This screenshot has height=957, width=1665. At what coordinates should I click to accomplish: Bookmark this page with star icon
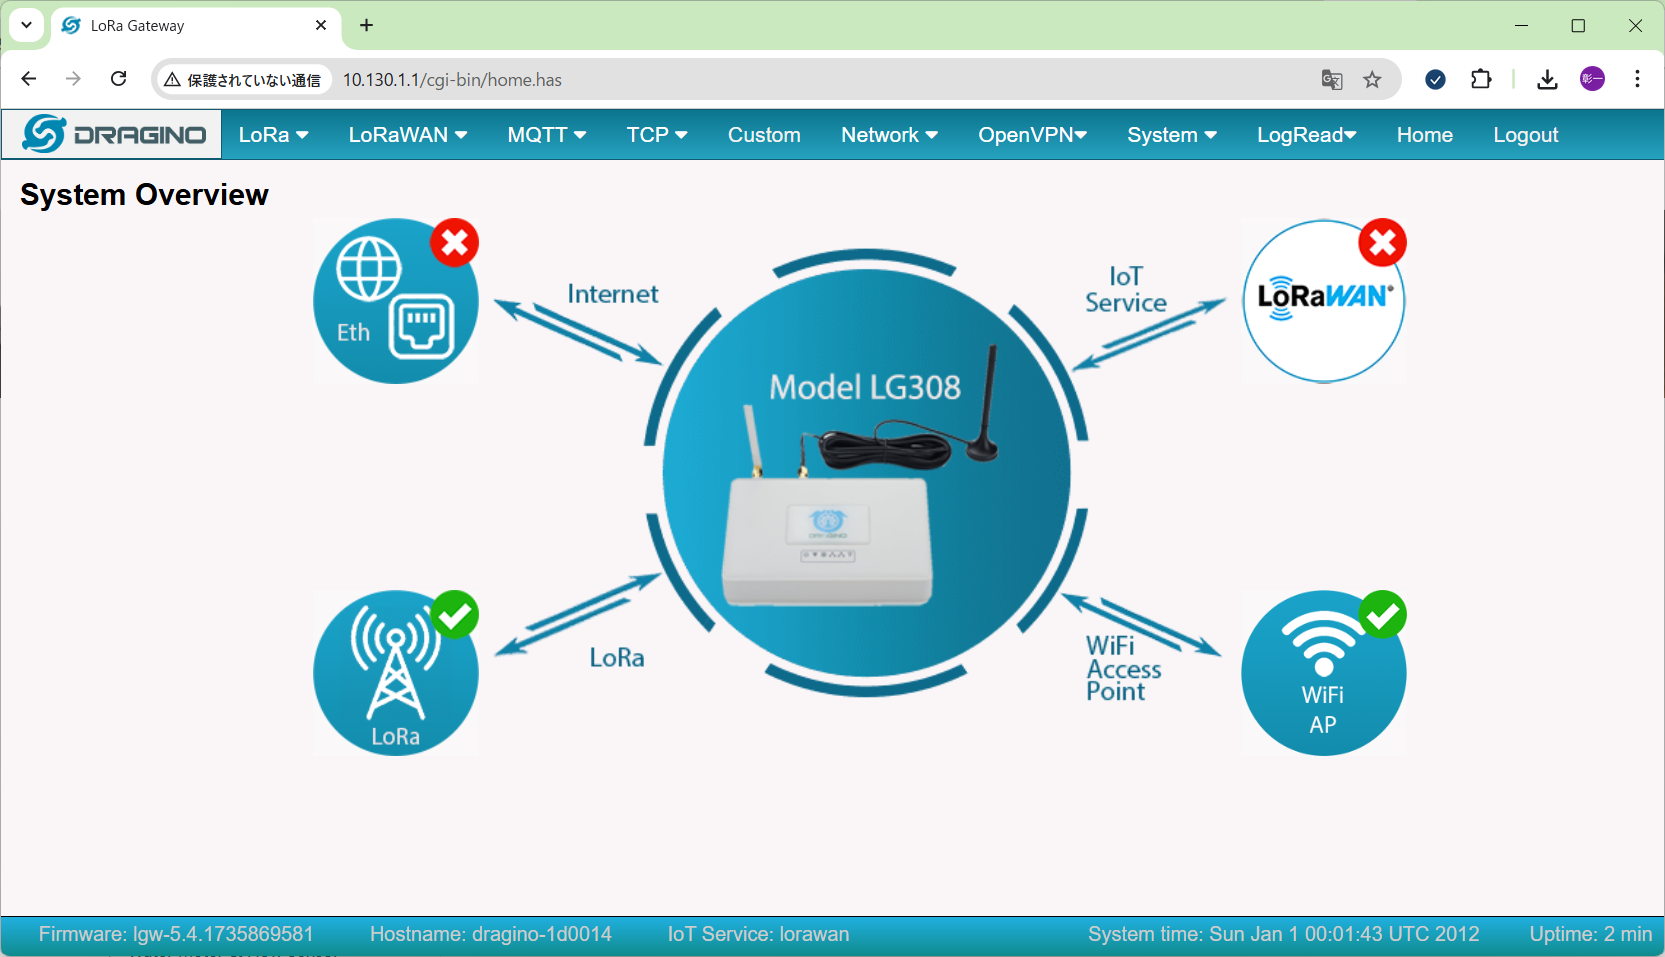pos(1372,80)
